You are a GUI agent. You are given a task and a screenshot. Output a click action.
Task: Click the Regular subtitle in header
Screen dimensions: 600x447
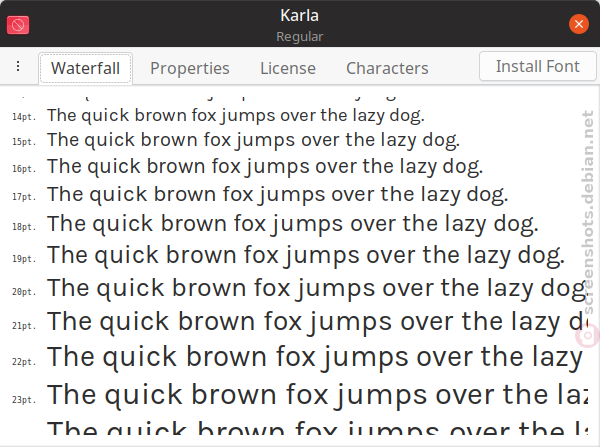coord(300,37)
